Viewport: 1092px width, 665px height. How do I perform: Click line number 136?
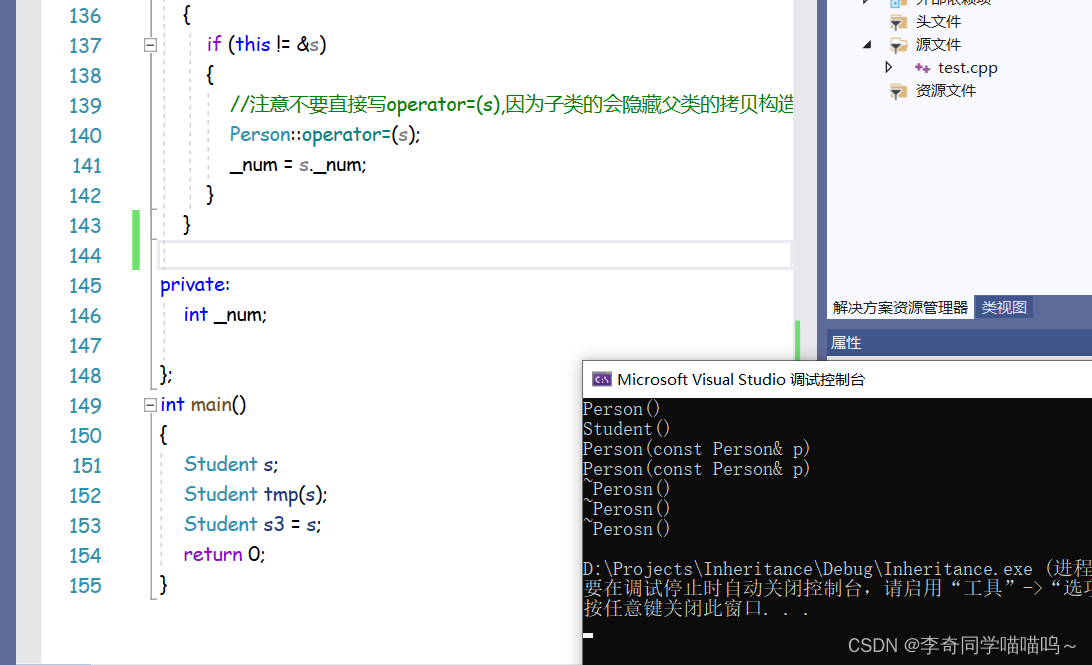85,16
